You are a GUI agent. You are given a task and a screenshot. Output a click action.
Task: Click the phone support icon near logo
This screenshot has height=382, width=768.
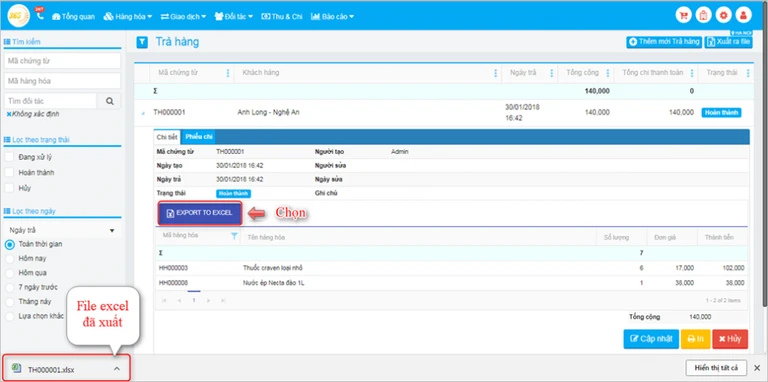tap(40, 16)
